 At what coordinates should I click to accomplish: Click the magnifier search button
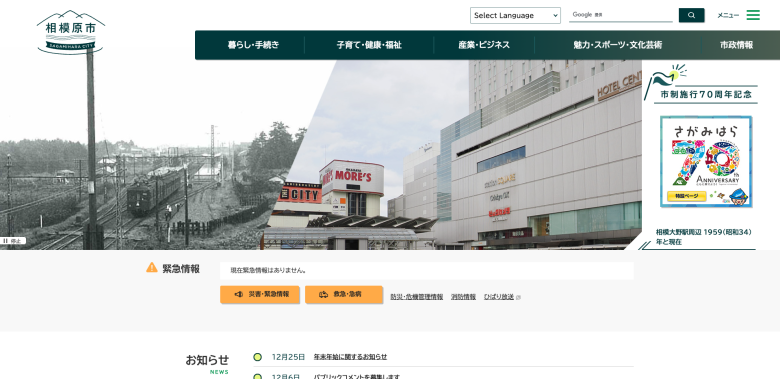(691, 15)
